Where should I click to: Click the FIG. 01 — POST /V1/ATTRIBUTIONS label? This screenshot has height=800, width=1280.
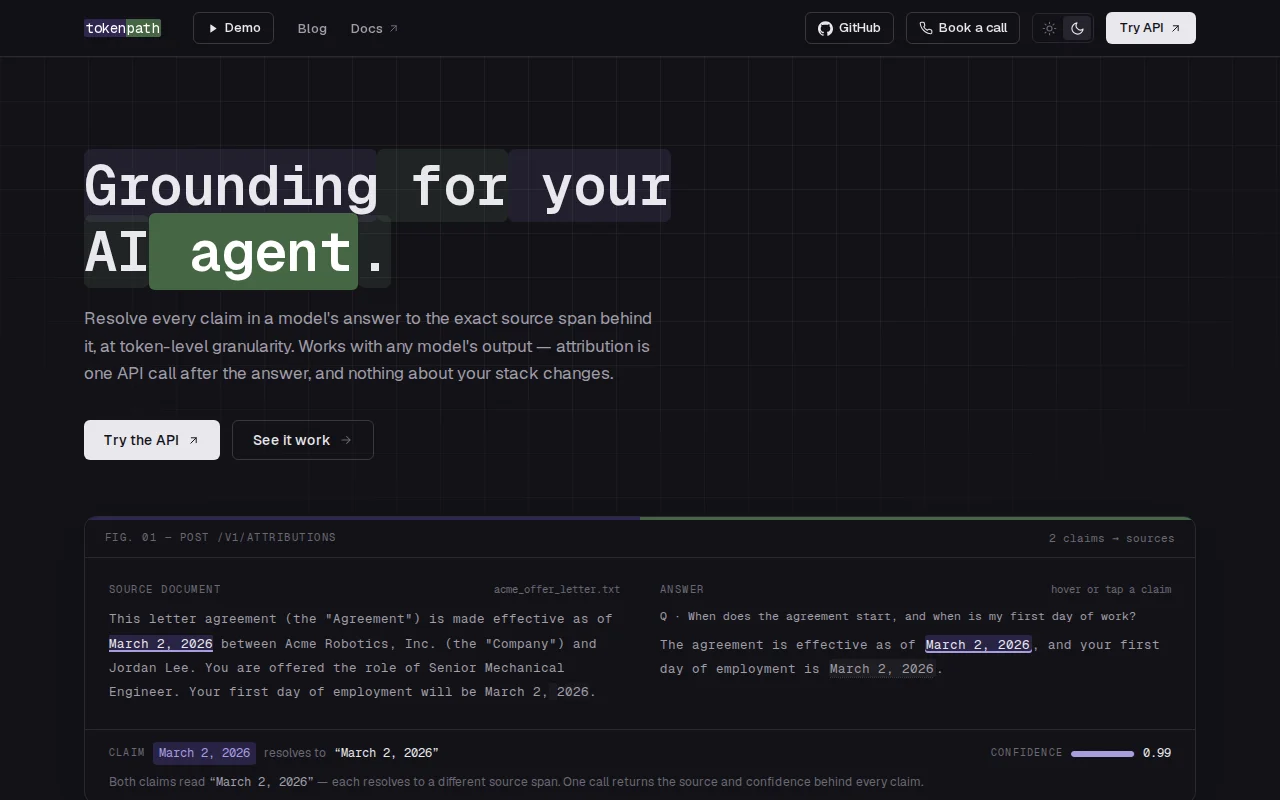coord(220,538)
